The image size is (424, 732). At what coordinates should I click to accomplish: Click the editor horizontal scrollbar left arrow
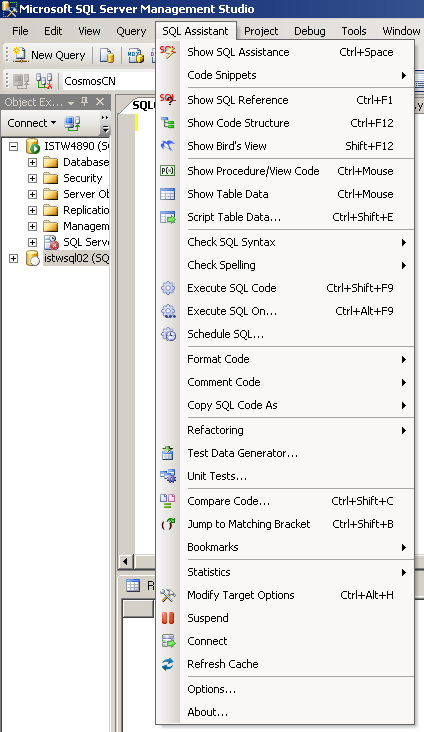click(x=125, y=562)
